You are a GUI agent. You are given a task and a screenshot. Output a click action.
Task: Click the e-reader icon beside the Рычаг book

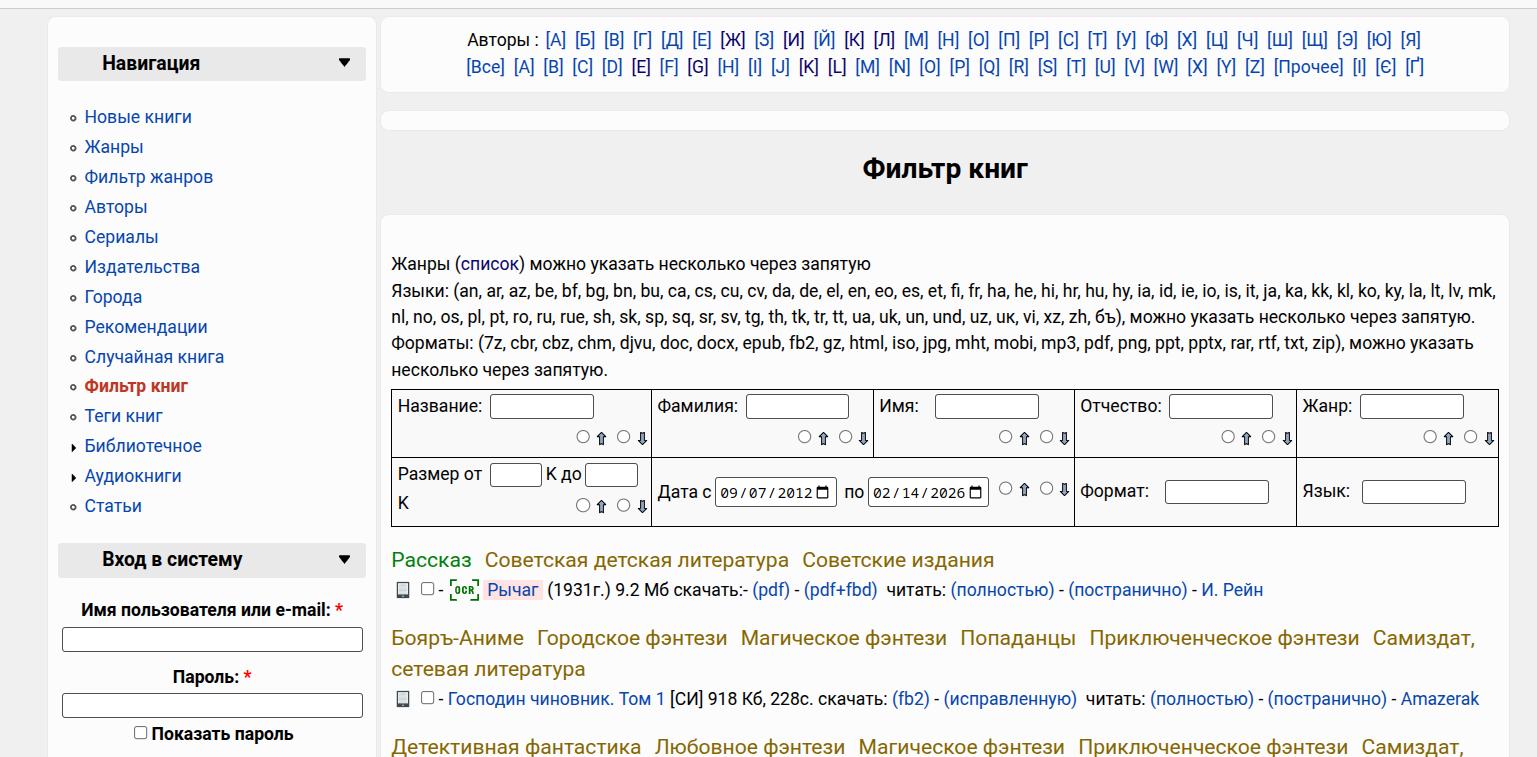pyautogui.click(x=403, y=590)
